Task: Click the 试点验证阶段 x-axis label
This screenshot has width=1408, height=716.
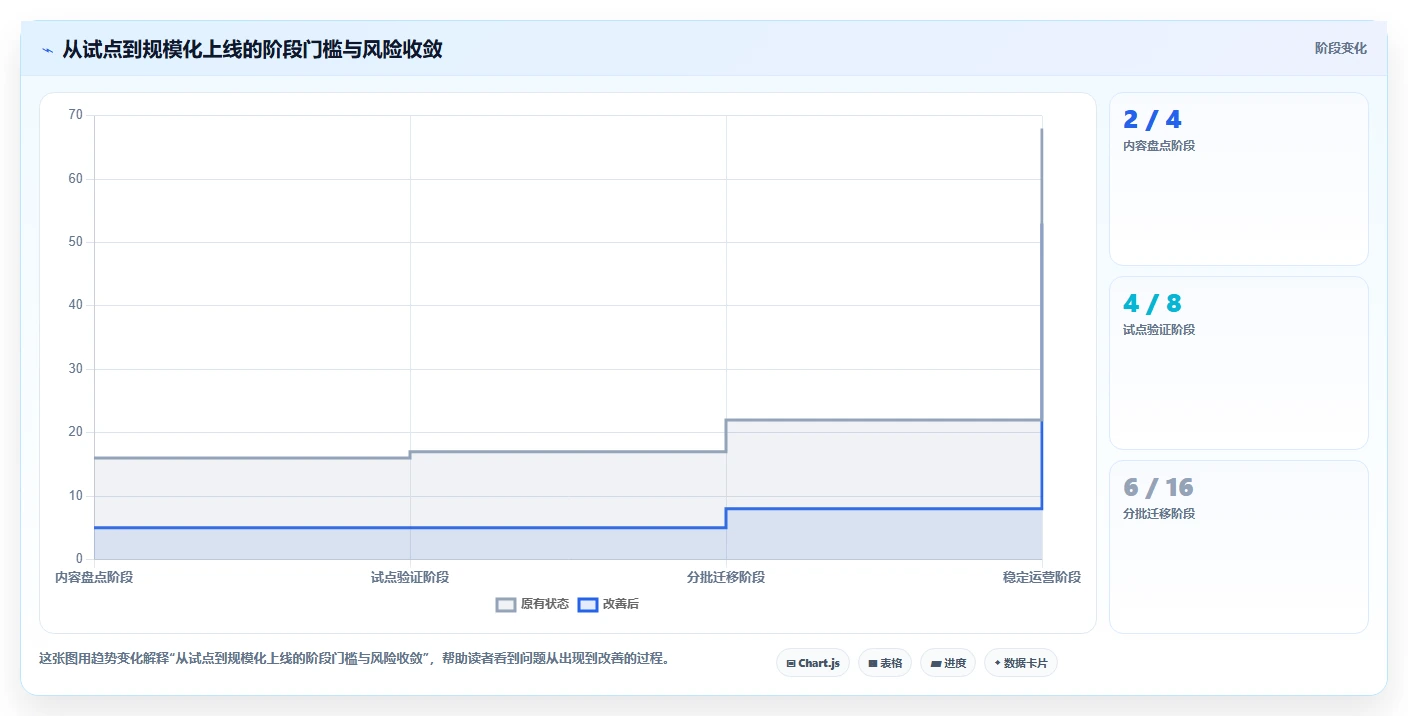Action: [x=410, y=577]
